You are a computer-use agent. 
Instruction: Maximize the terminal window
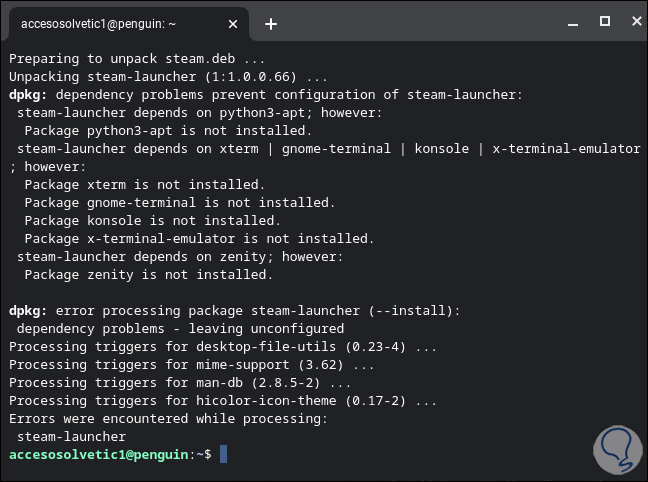604,21
